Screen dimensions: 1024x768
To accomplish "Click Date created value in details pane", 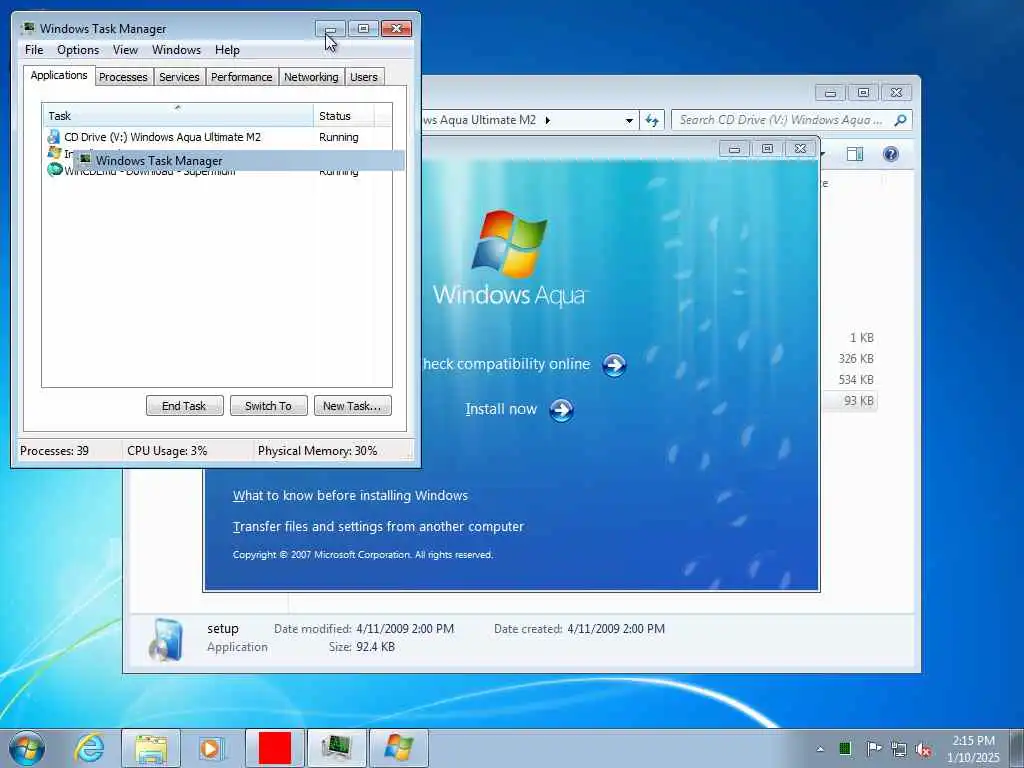I will click(x=616, y=629).
